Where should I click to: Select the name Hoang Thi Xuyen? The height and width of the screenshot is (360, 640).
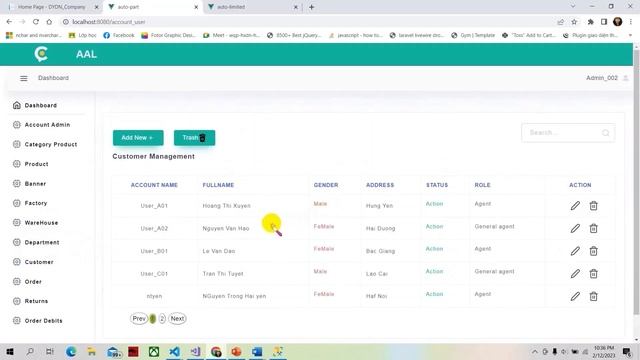[x=227, y=206]
